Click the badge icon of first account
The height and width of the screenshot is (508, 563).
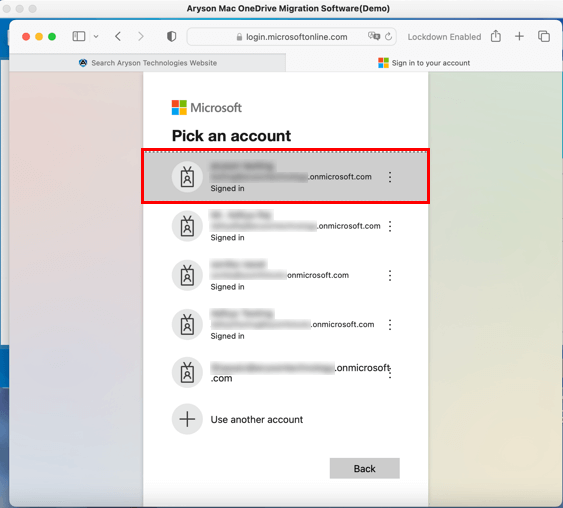point(187,177)
